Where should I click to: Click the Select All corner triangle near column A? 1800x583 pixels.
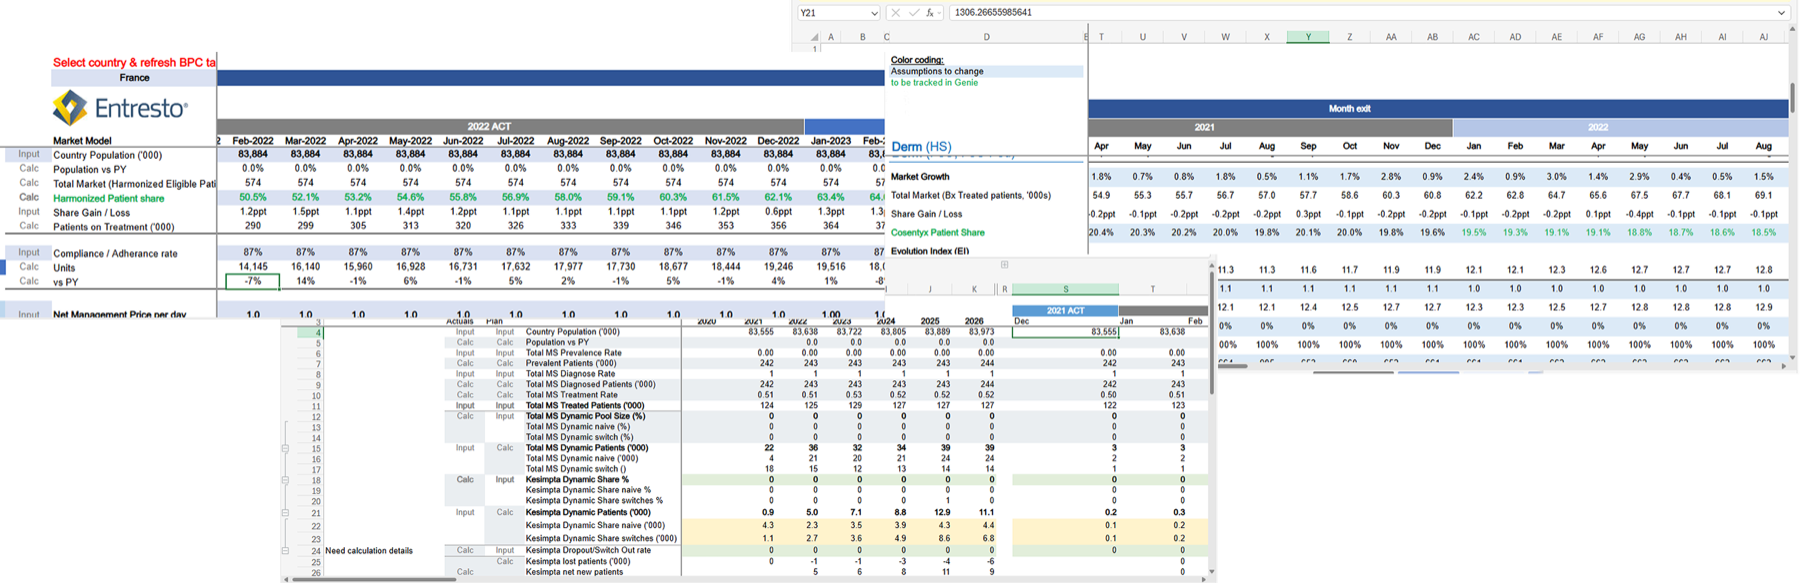[815, 37]
